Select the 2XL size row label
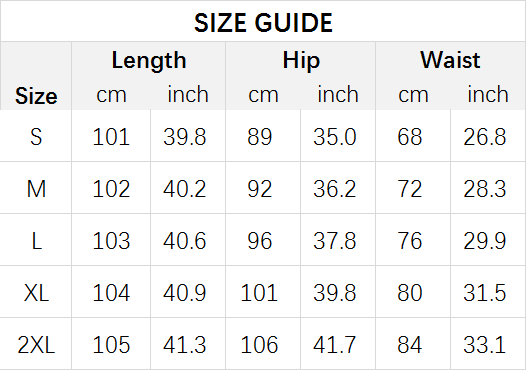 tap(36, 345)
